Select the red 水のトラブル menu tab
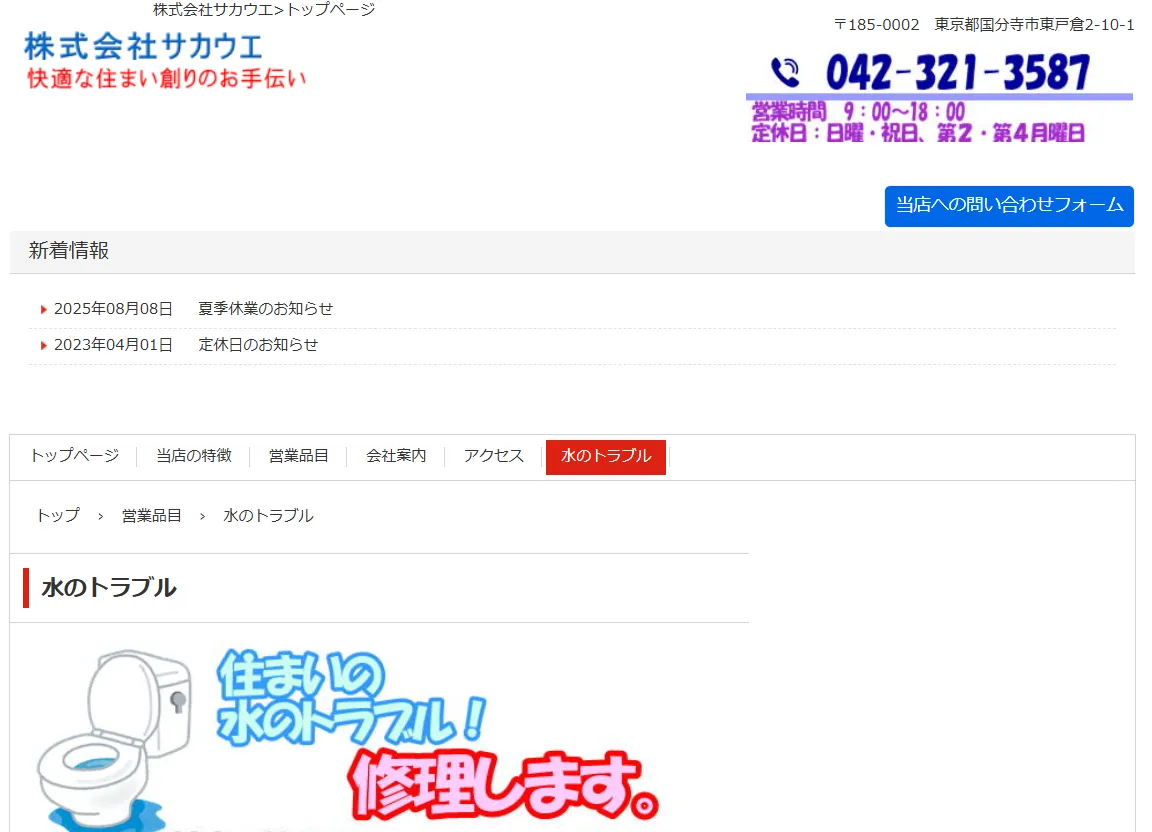This screenshot has width=1152, height=832. click(605, 457)
